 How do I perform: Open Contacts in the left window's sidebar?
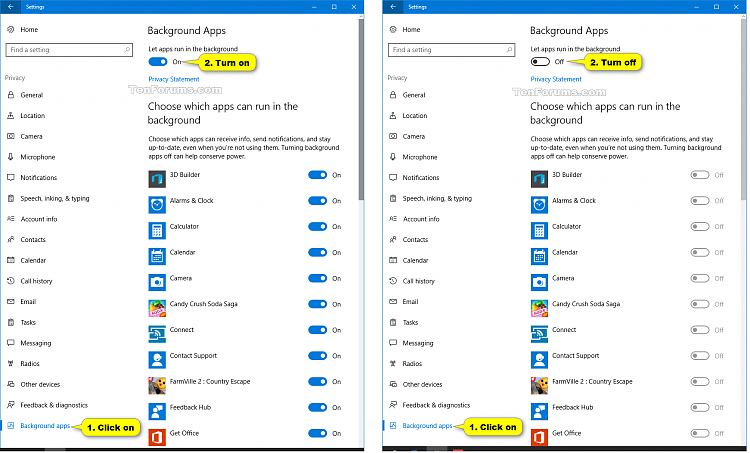pos(33,240)
